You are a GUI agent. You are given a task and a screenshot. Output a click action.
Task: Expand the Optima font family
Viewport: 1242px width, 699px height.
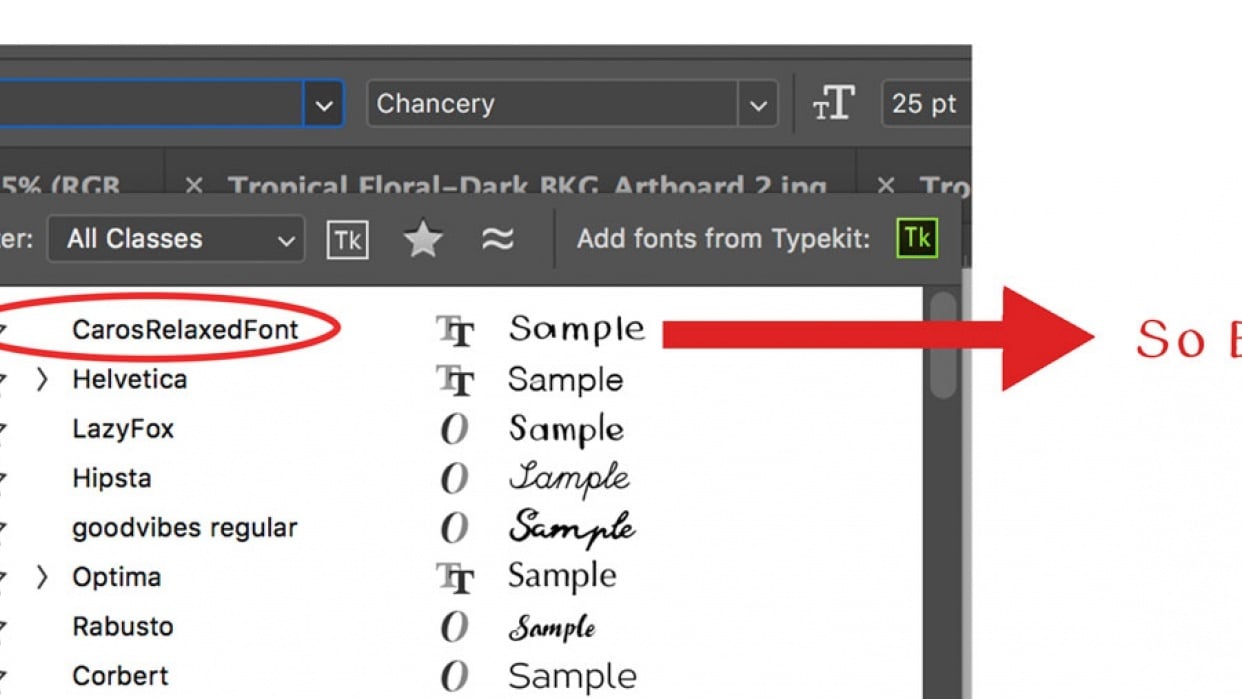(x=41, y=577)
